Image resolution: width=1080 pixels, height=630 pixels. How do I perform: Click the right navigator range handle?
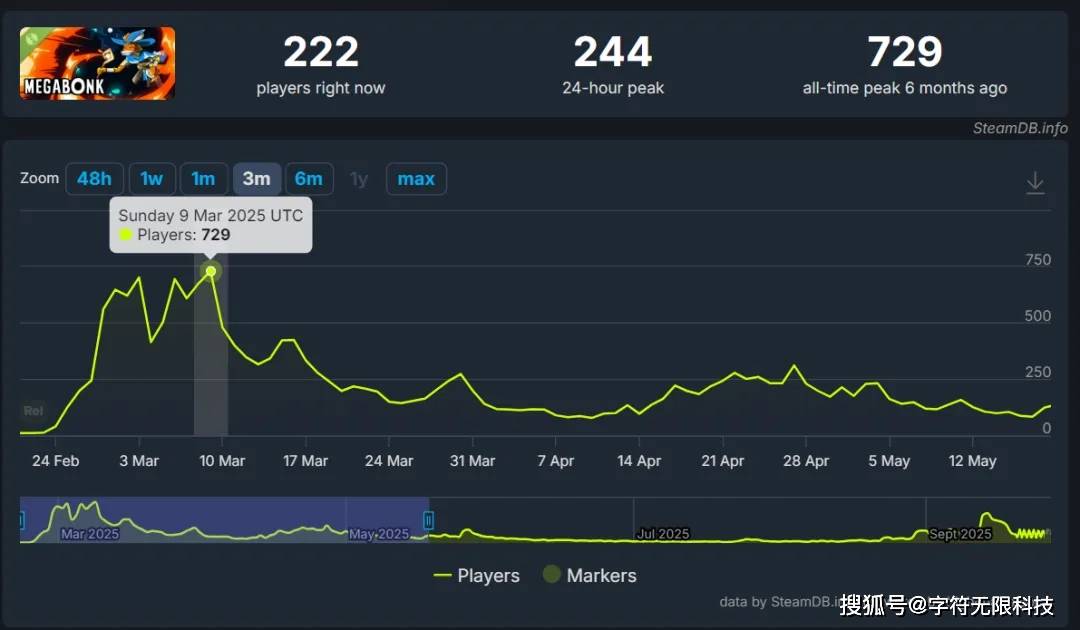pos(429,520)
